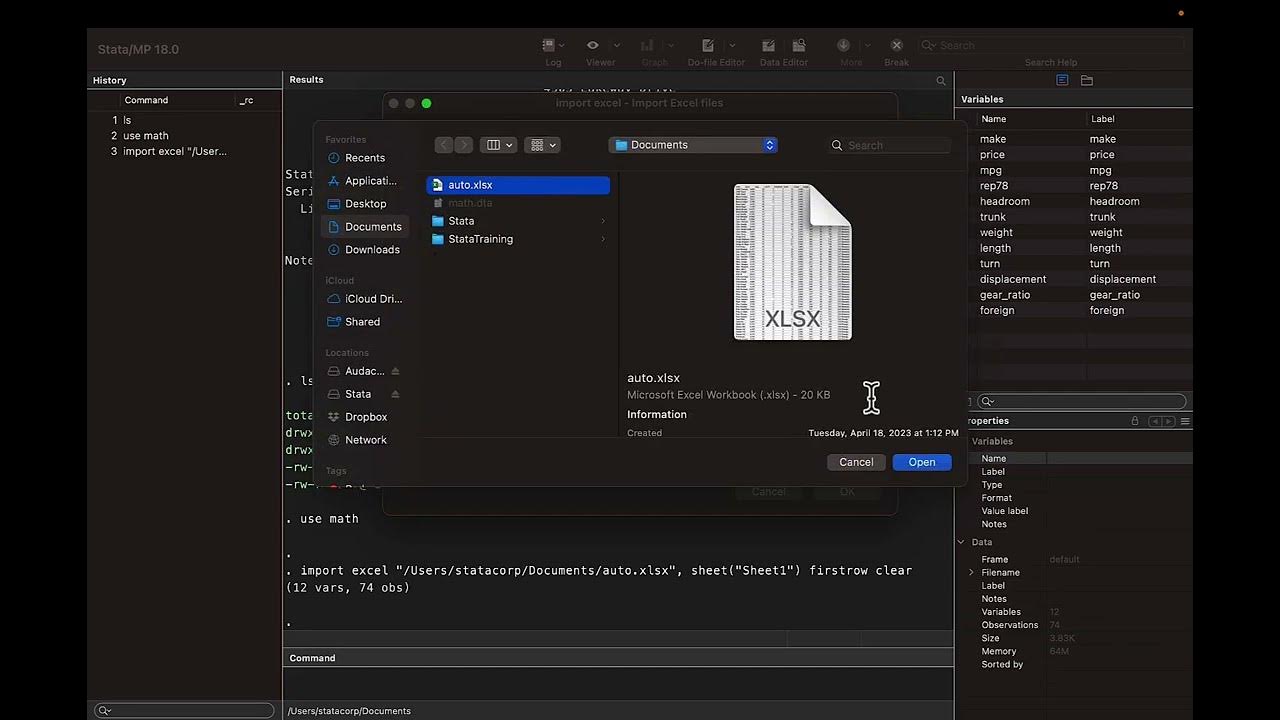Screen dimensions: 1280x720
Task: Click the greyed-out math.dta file
Action: coord(518,203)
